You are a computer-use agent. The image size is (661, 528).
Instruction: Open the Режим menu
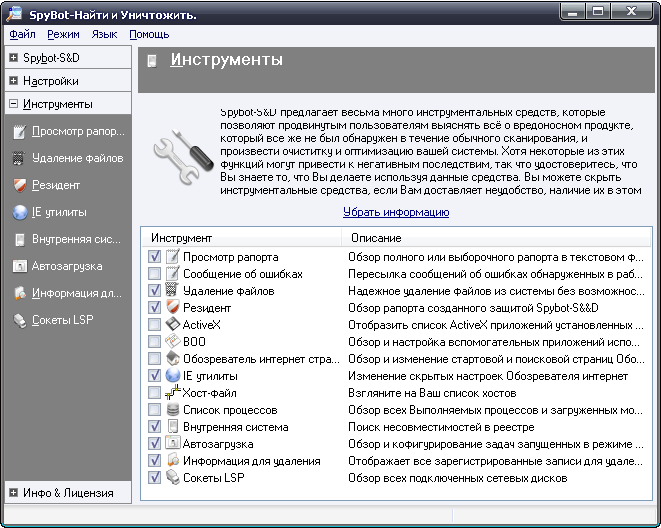pyautogui.click(x=63, y=34)
